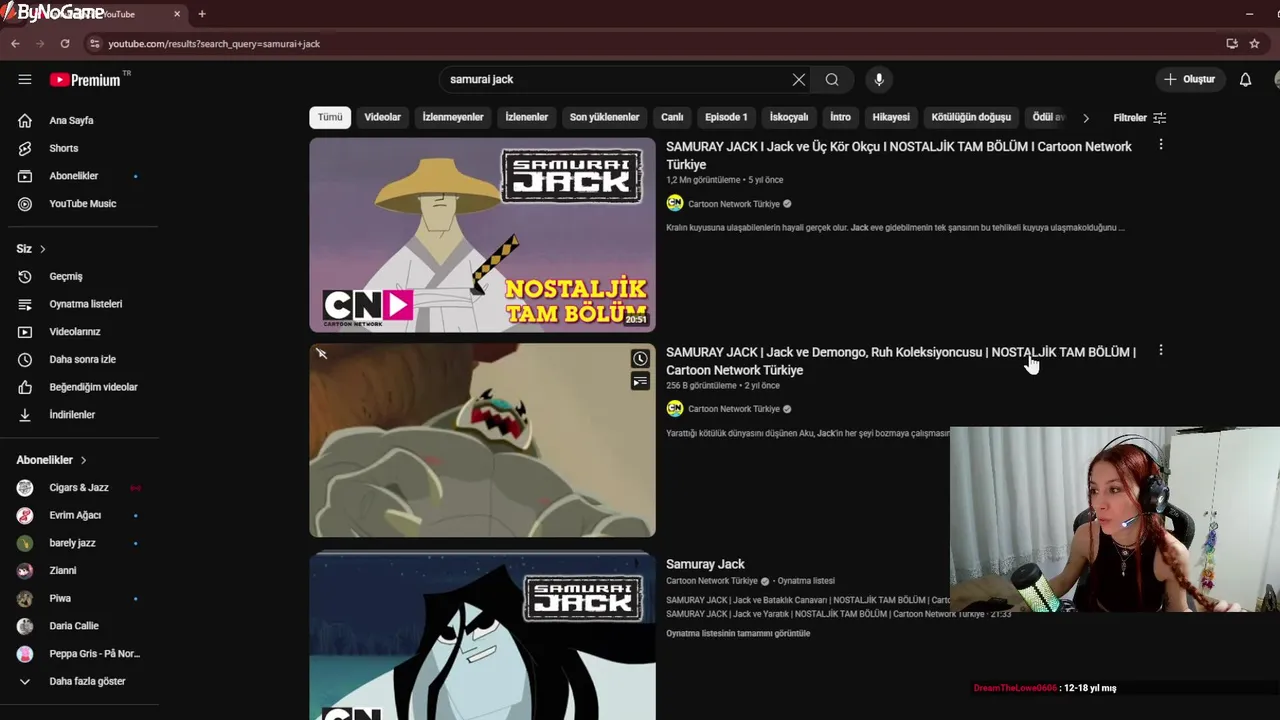Open Samuray Jack playlist thumbnail
1280x720 pixels.
482,636
